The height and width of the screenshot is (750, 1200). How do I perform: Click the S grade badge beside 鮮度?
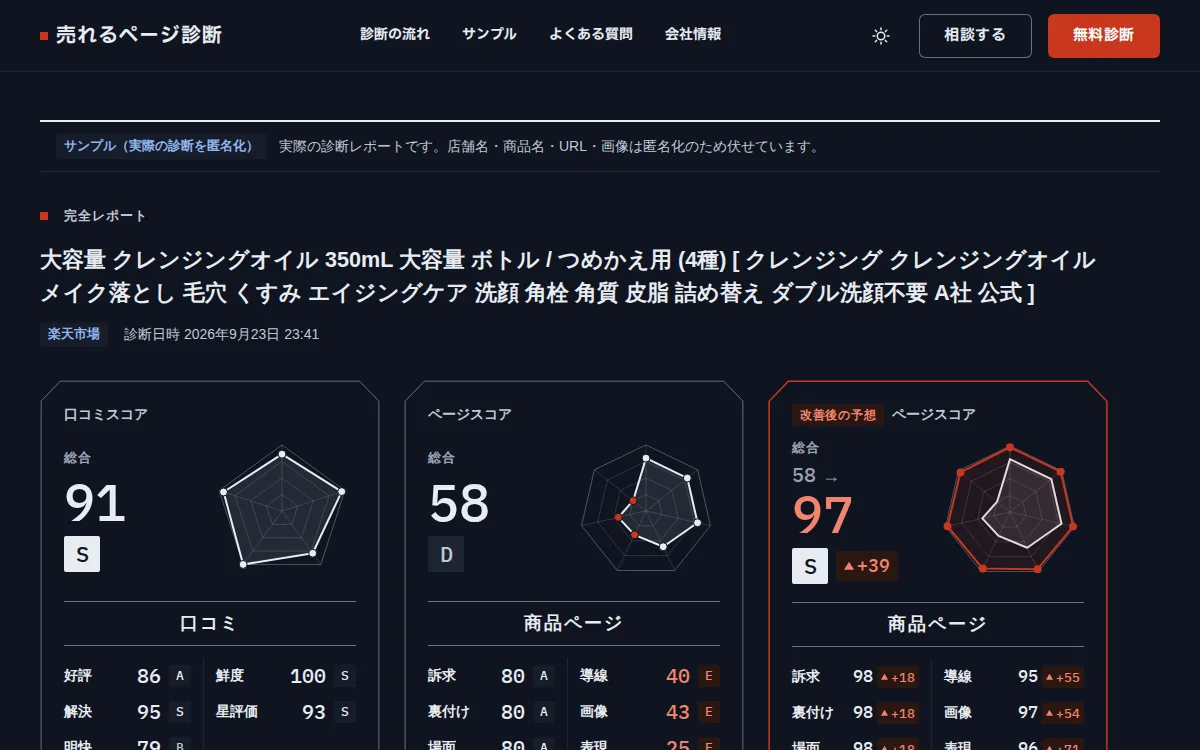click(345, 677)
